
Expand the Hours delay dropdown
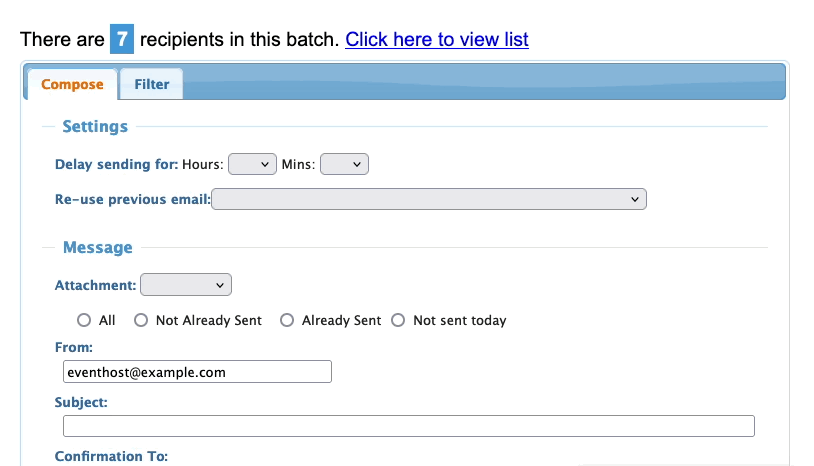pos(252,164)
